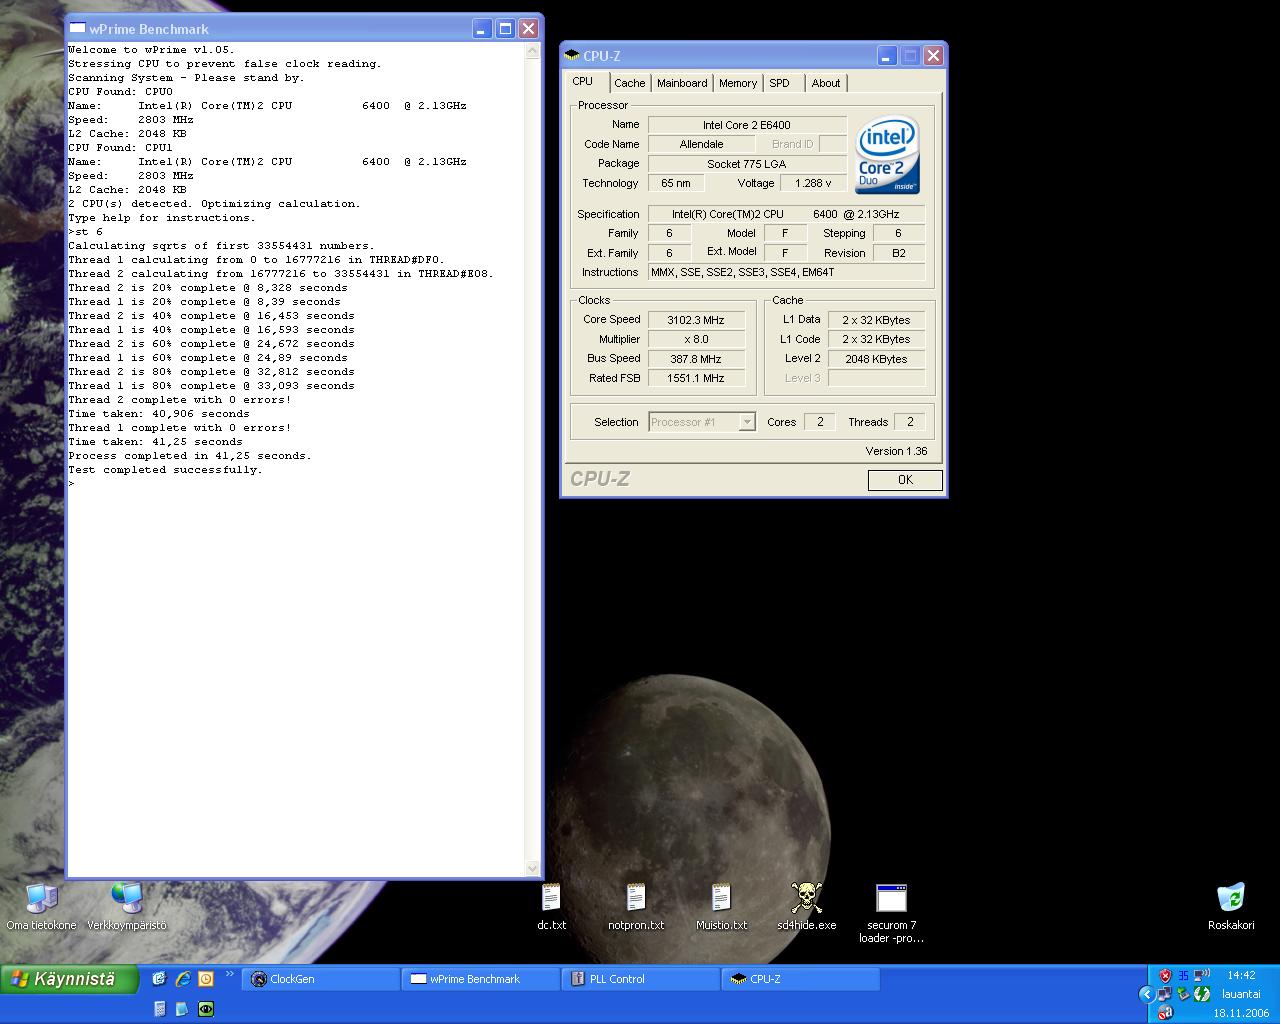Image resolution: width=1280 pixels, height=1024 pixels.
Task: Select the Muistio.txt file icon
Action: (x=721, y=906)
